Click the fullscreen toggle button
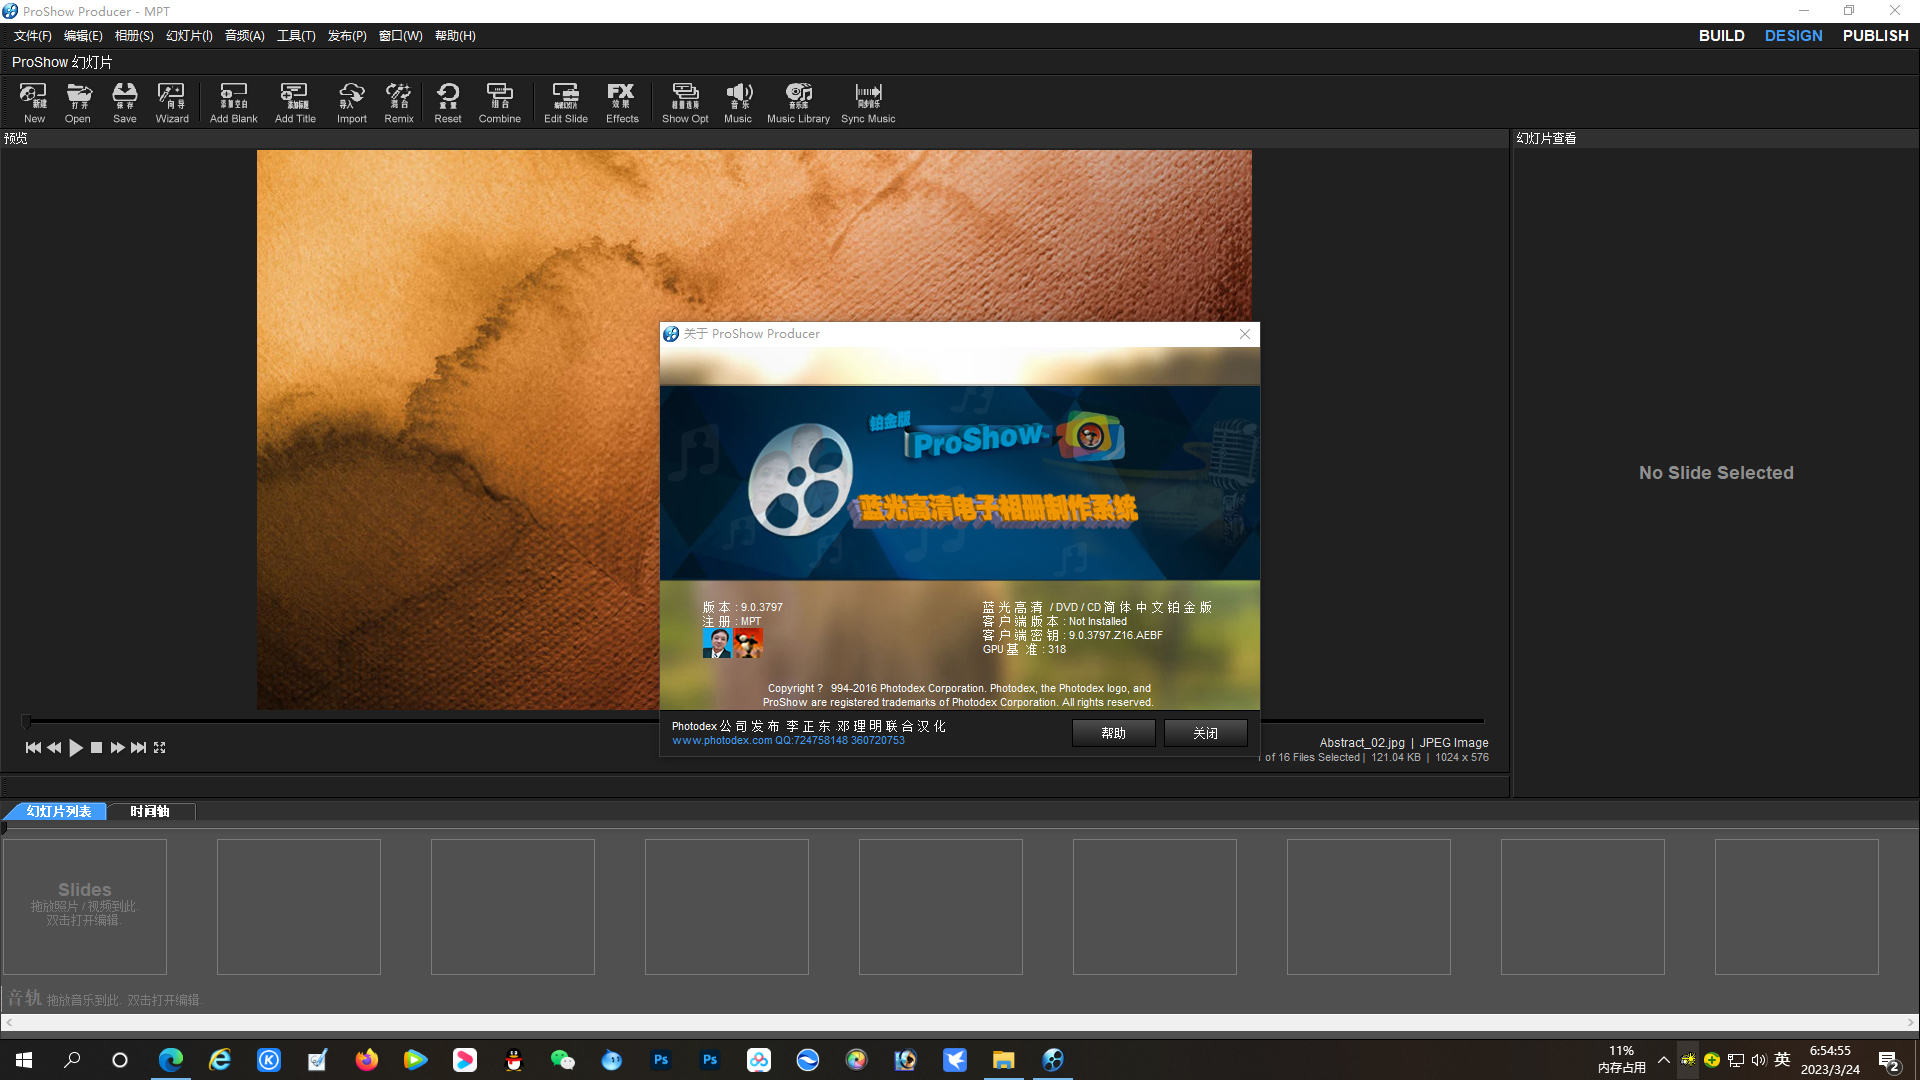1920x1080 pixels. click(x=160, y=748)
